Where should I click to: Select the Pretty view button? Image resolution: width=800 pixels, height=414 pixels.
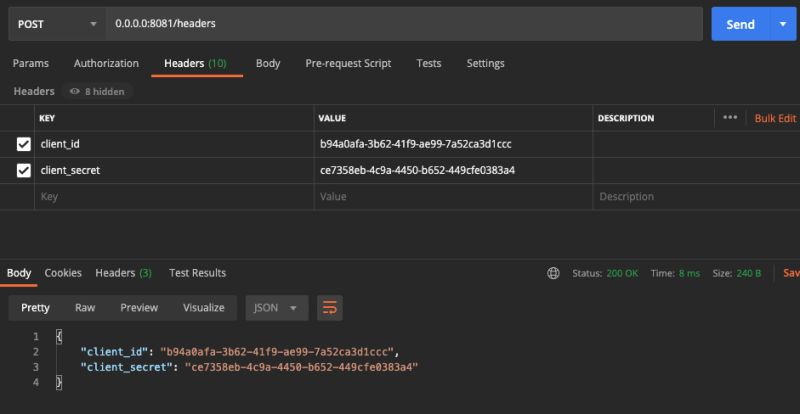click(x=35, y=308)
